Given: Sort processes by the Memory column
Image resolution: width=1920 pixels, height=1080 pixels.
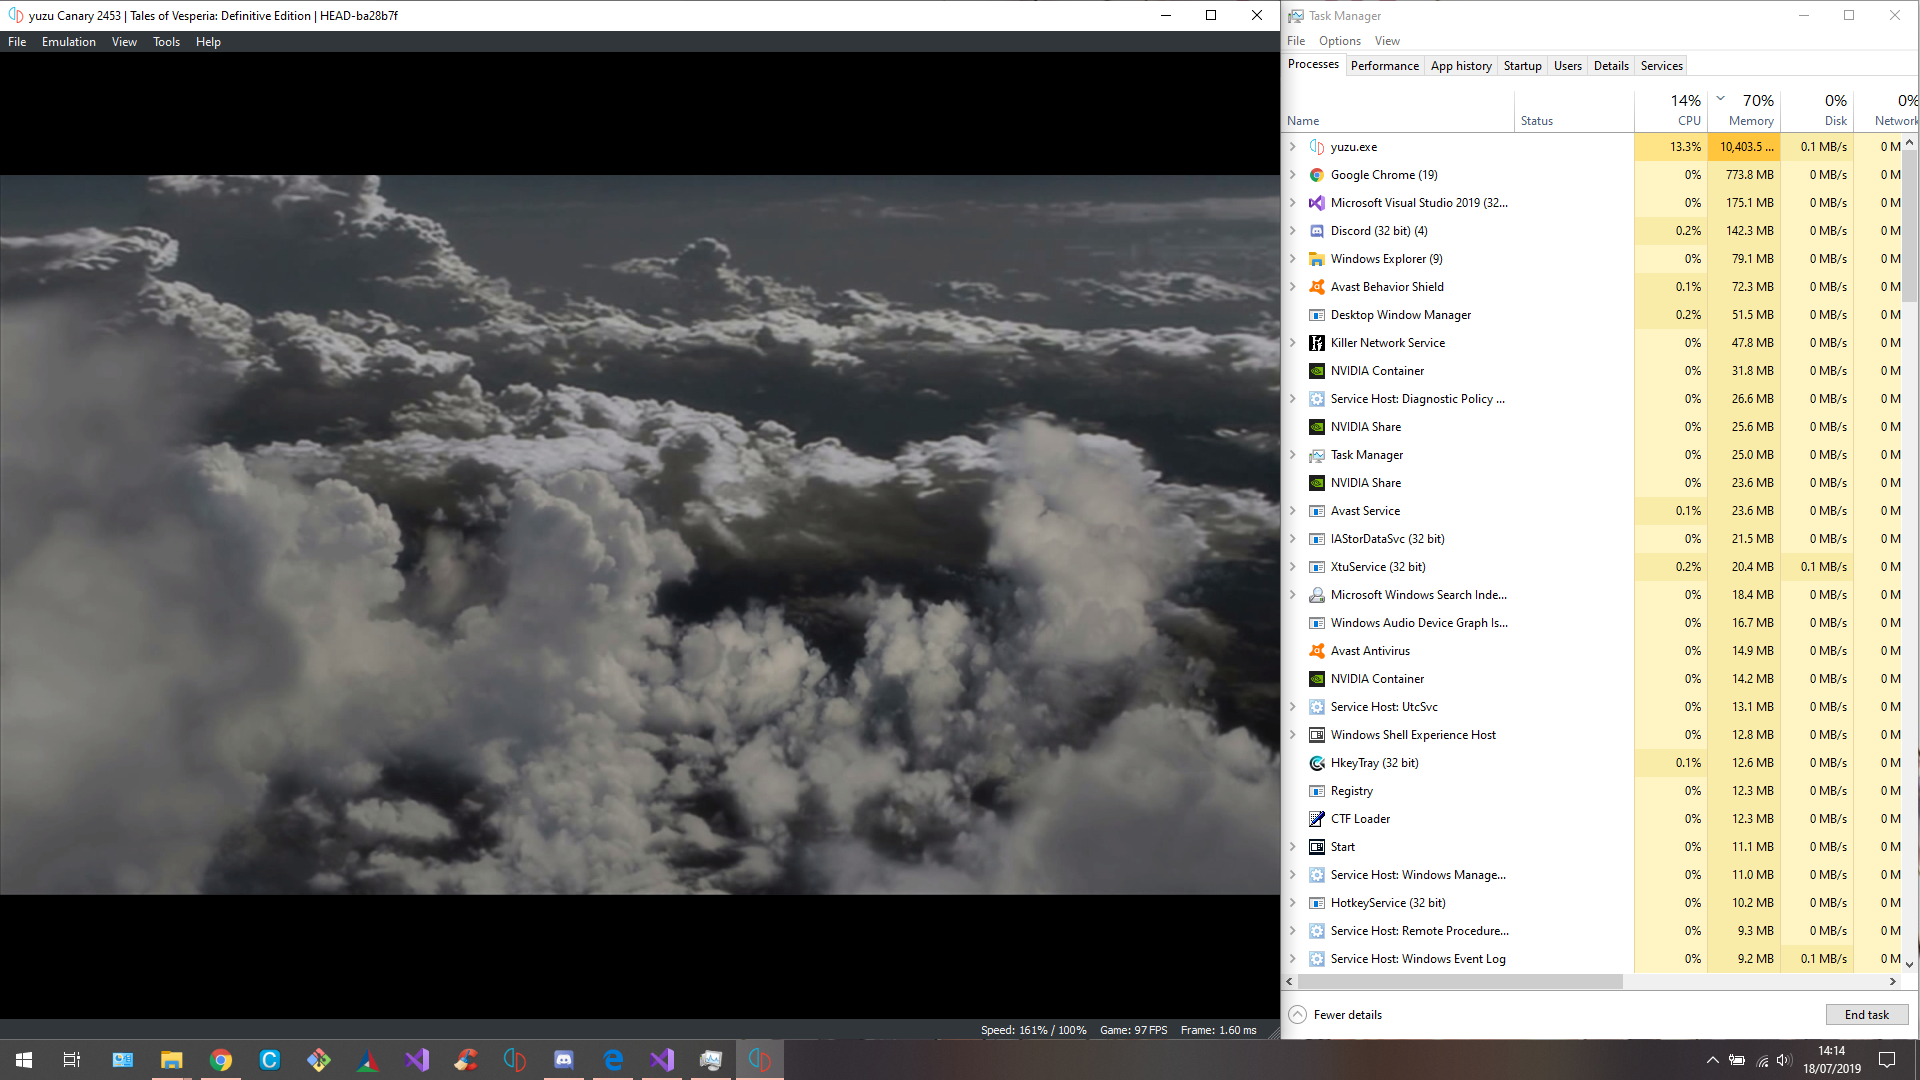Looking at the screenshot, I should point(1744,110).
